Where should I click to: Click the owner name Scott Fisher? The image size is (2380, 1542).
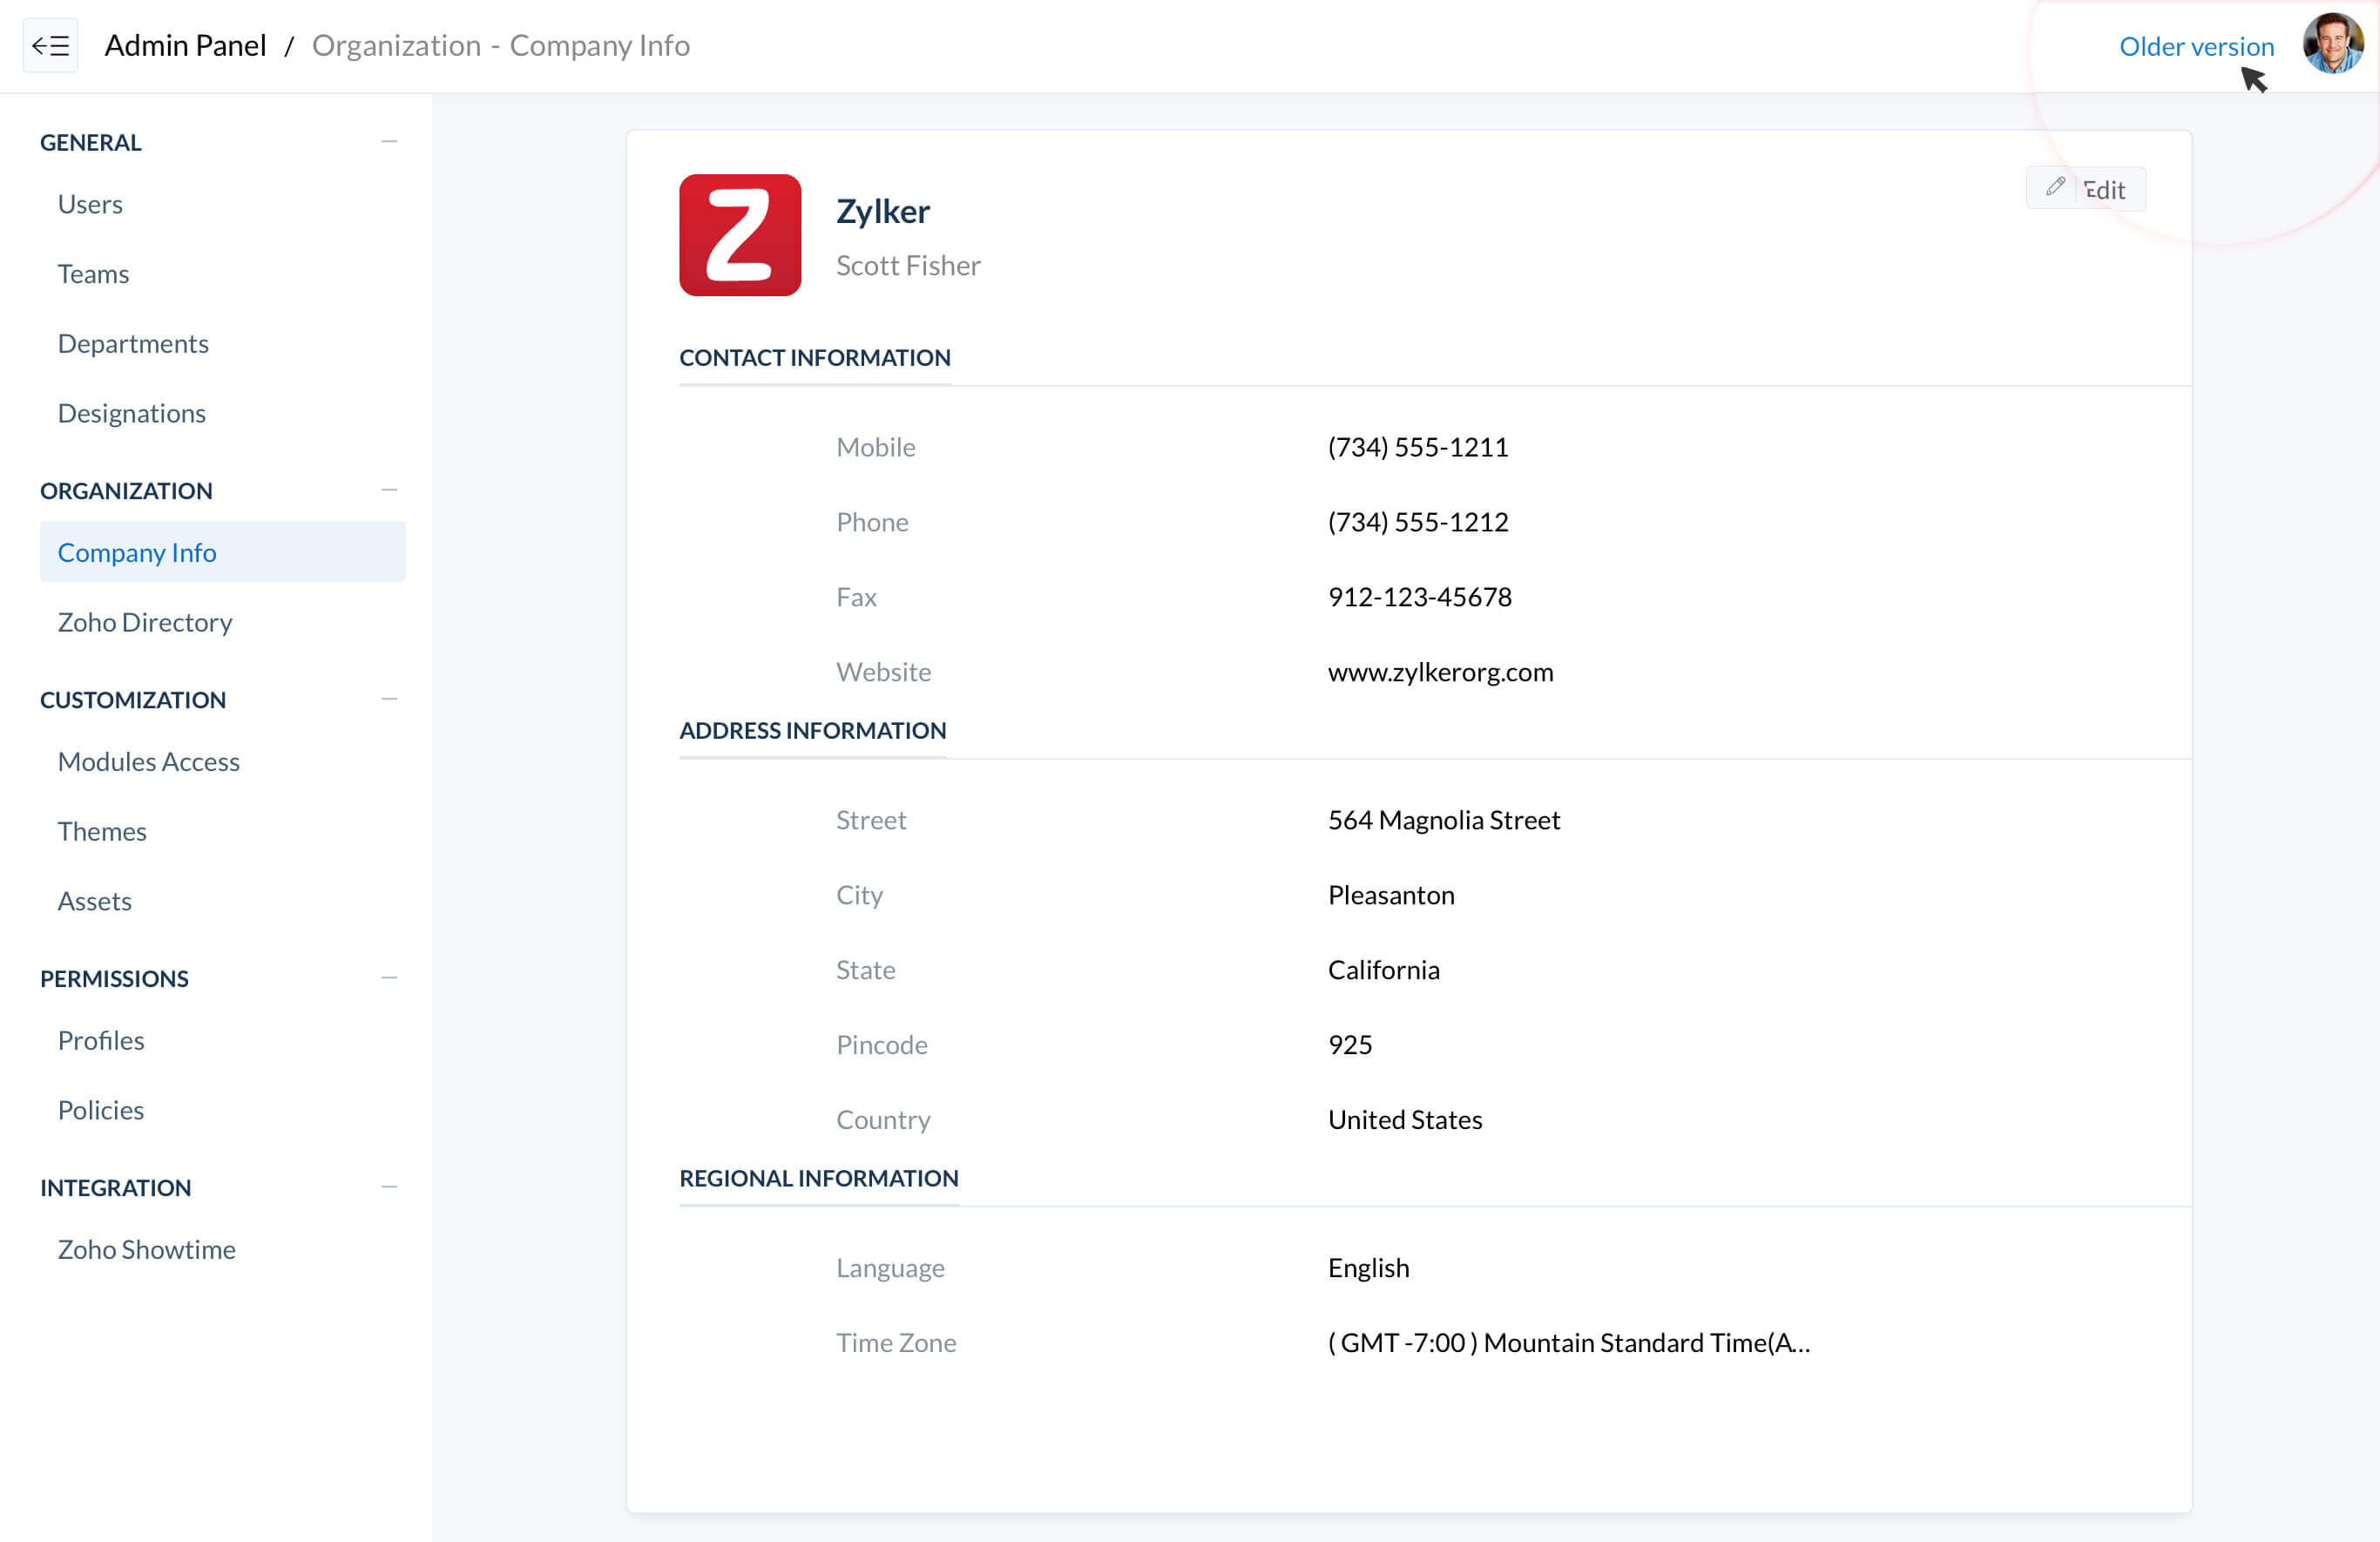[908, 265]
